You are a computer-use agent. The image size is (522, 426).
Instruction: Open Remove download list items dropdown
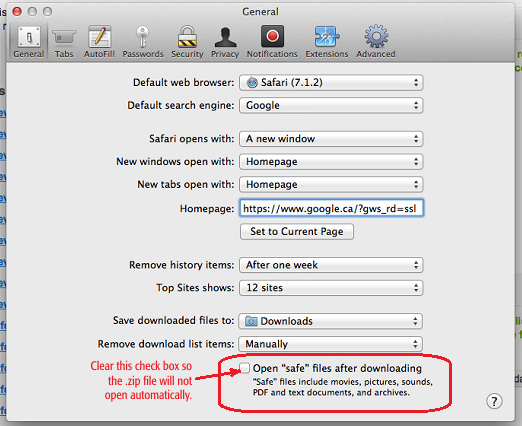point(330,344)
